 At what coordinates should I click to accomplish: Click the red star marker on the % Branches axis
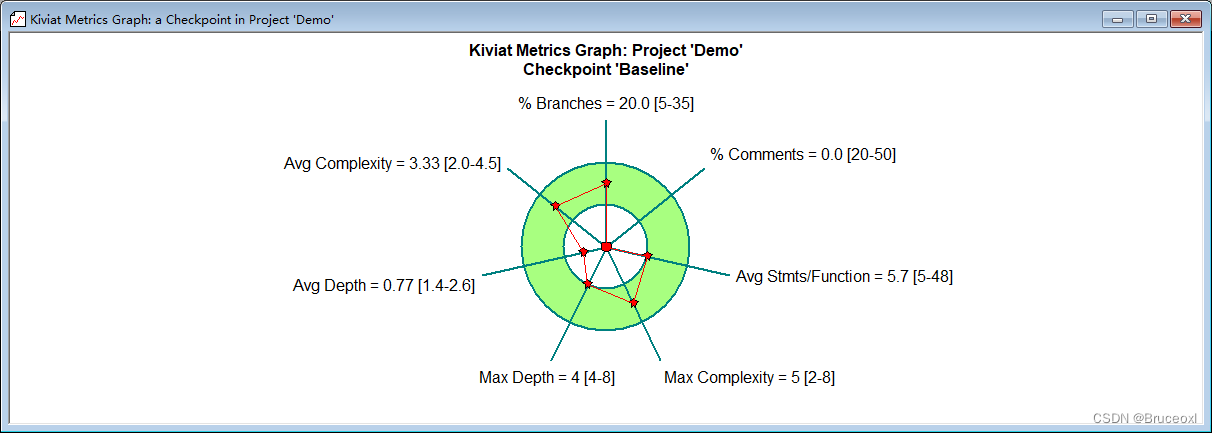pos(606,183)
